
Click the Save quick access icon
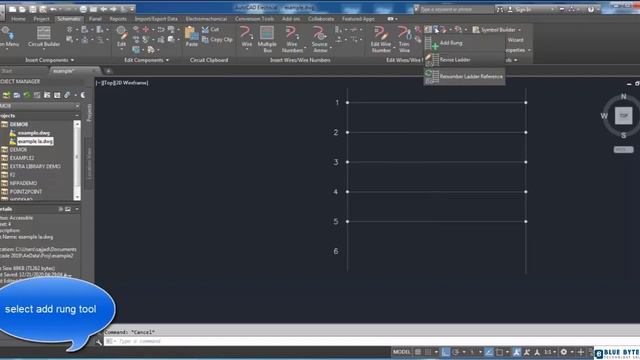click(33, 9)
